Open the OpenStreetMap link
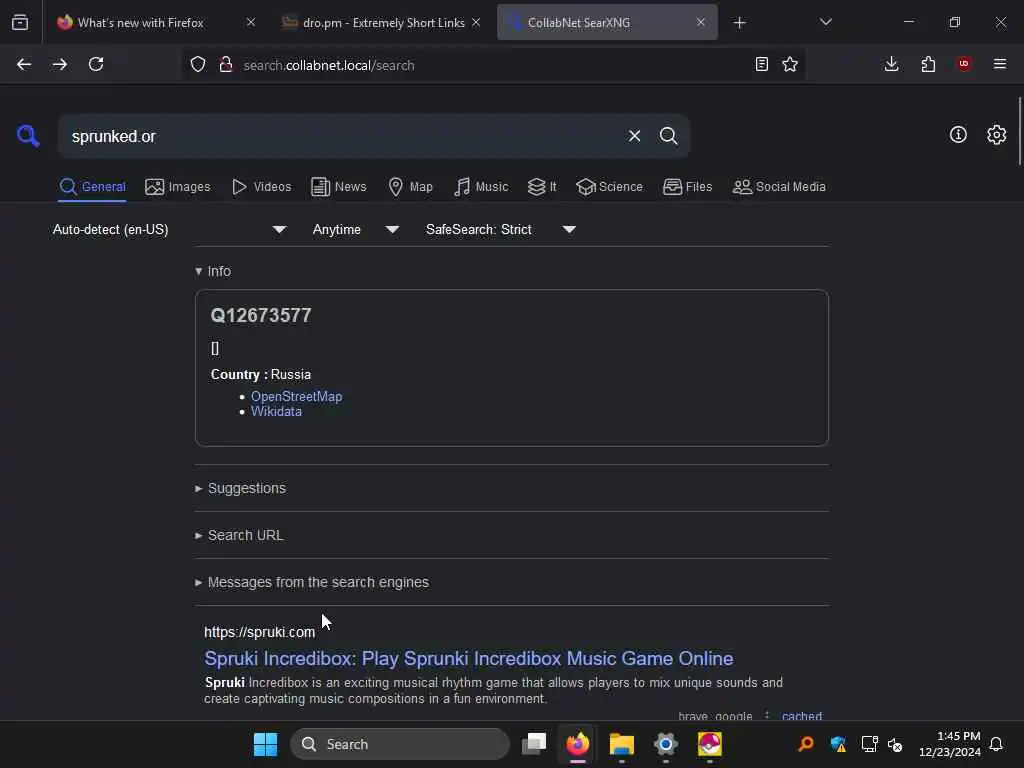The image size is (1024, 768). click(296, 396)
